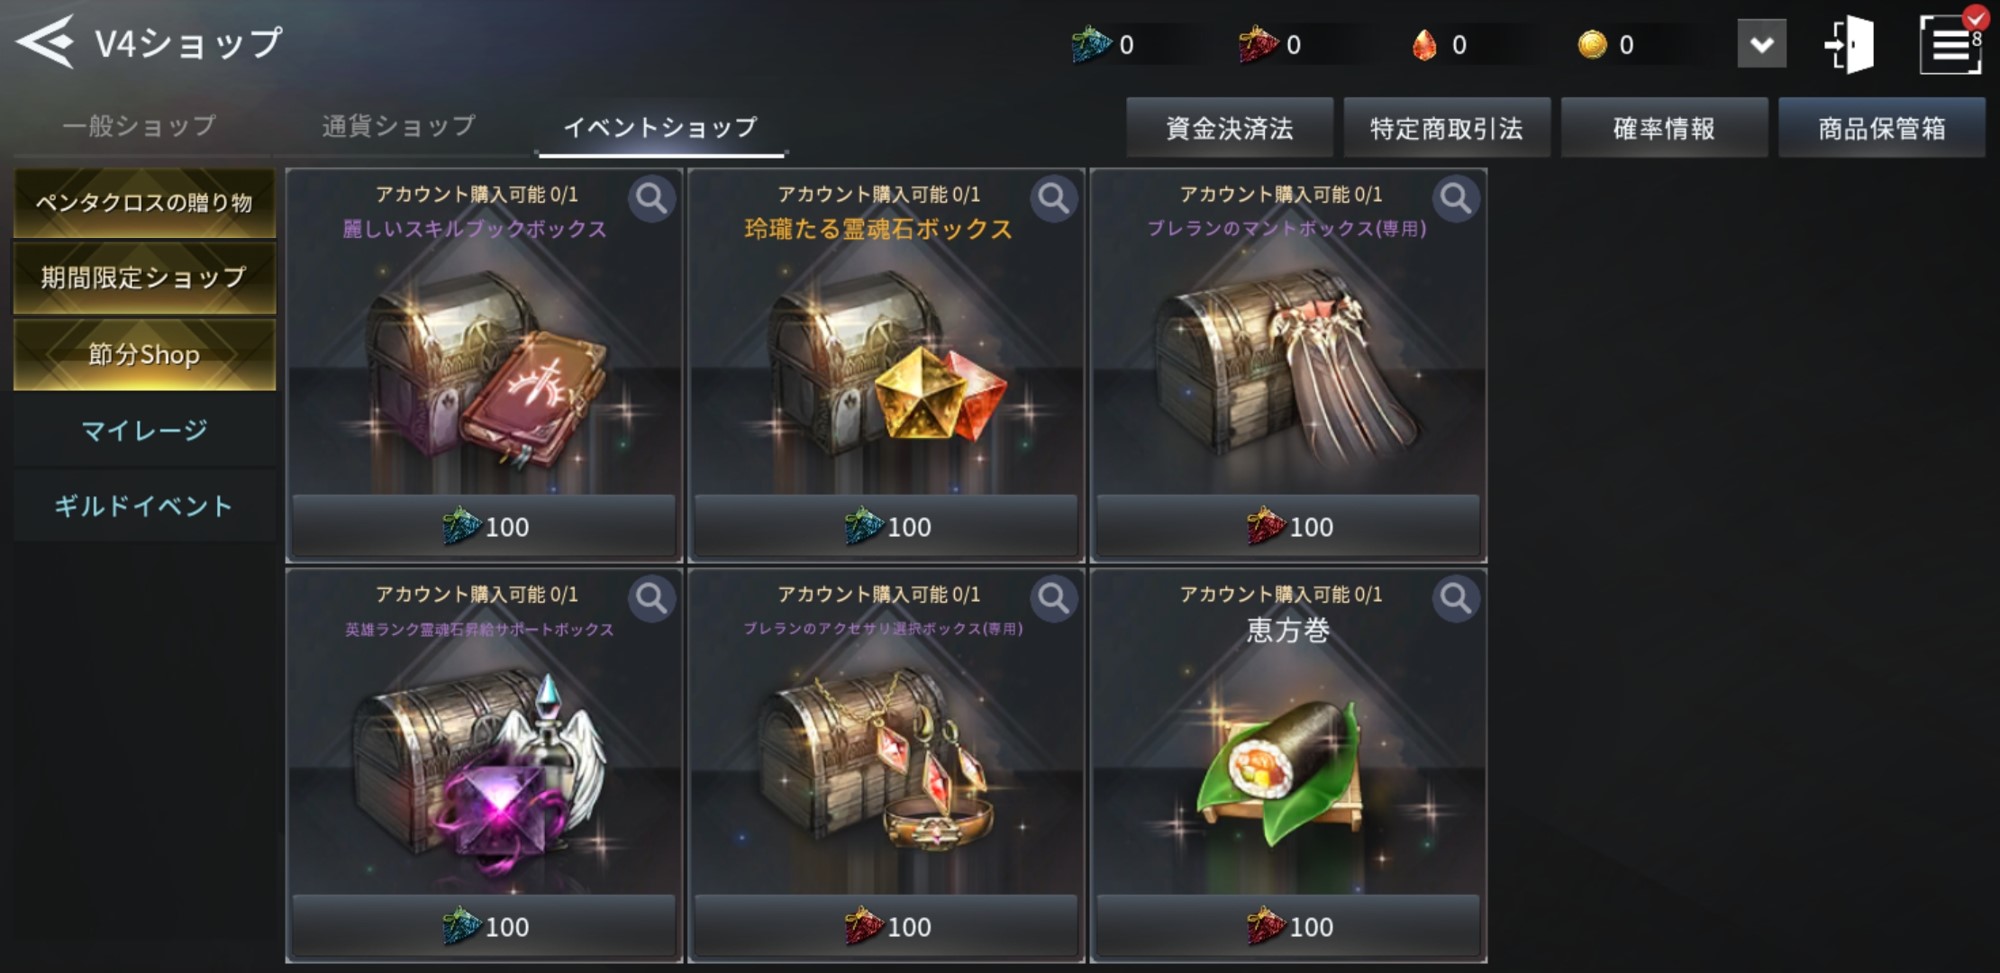Open 商品保管箱 button
The width and height of the screenshot is (2000, 973).
point(1881,128)
